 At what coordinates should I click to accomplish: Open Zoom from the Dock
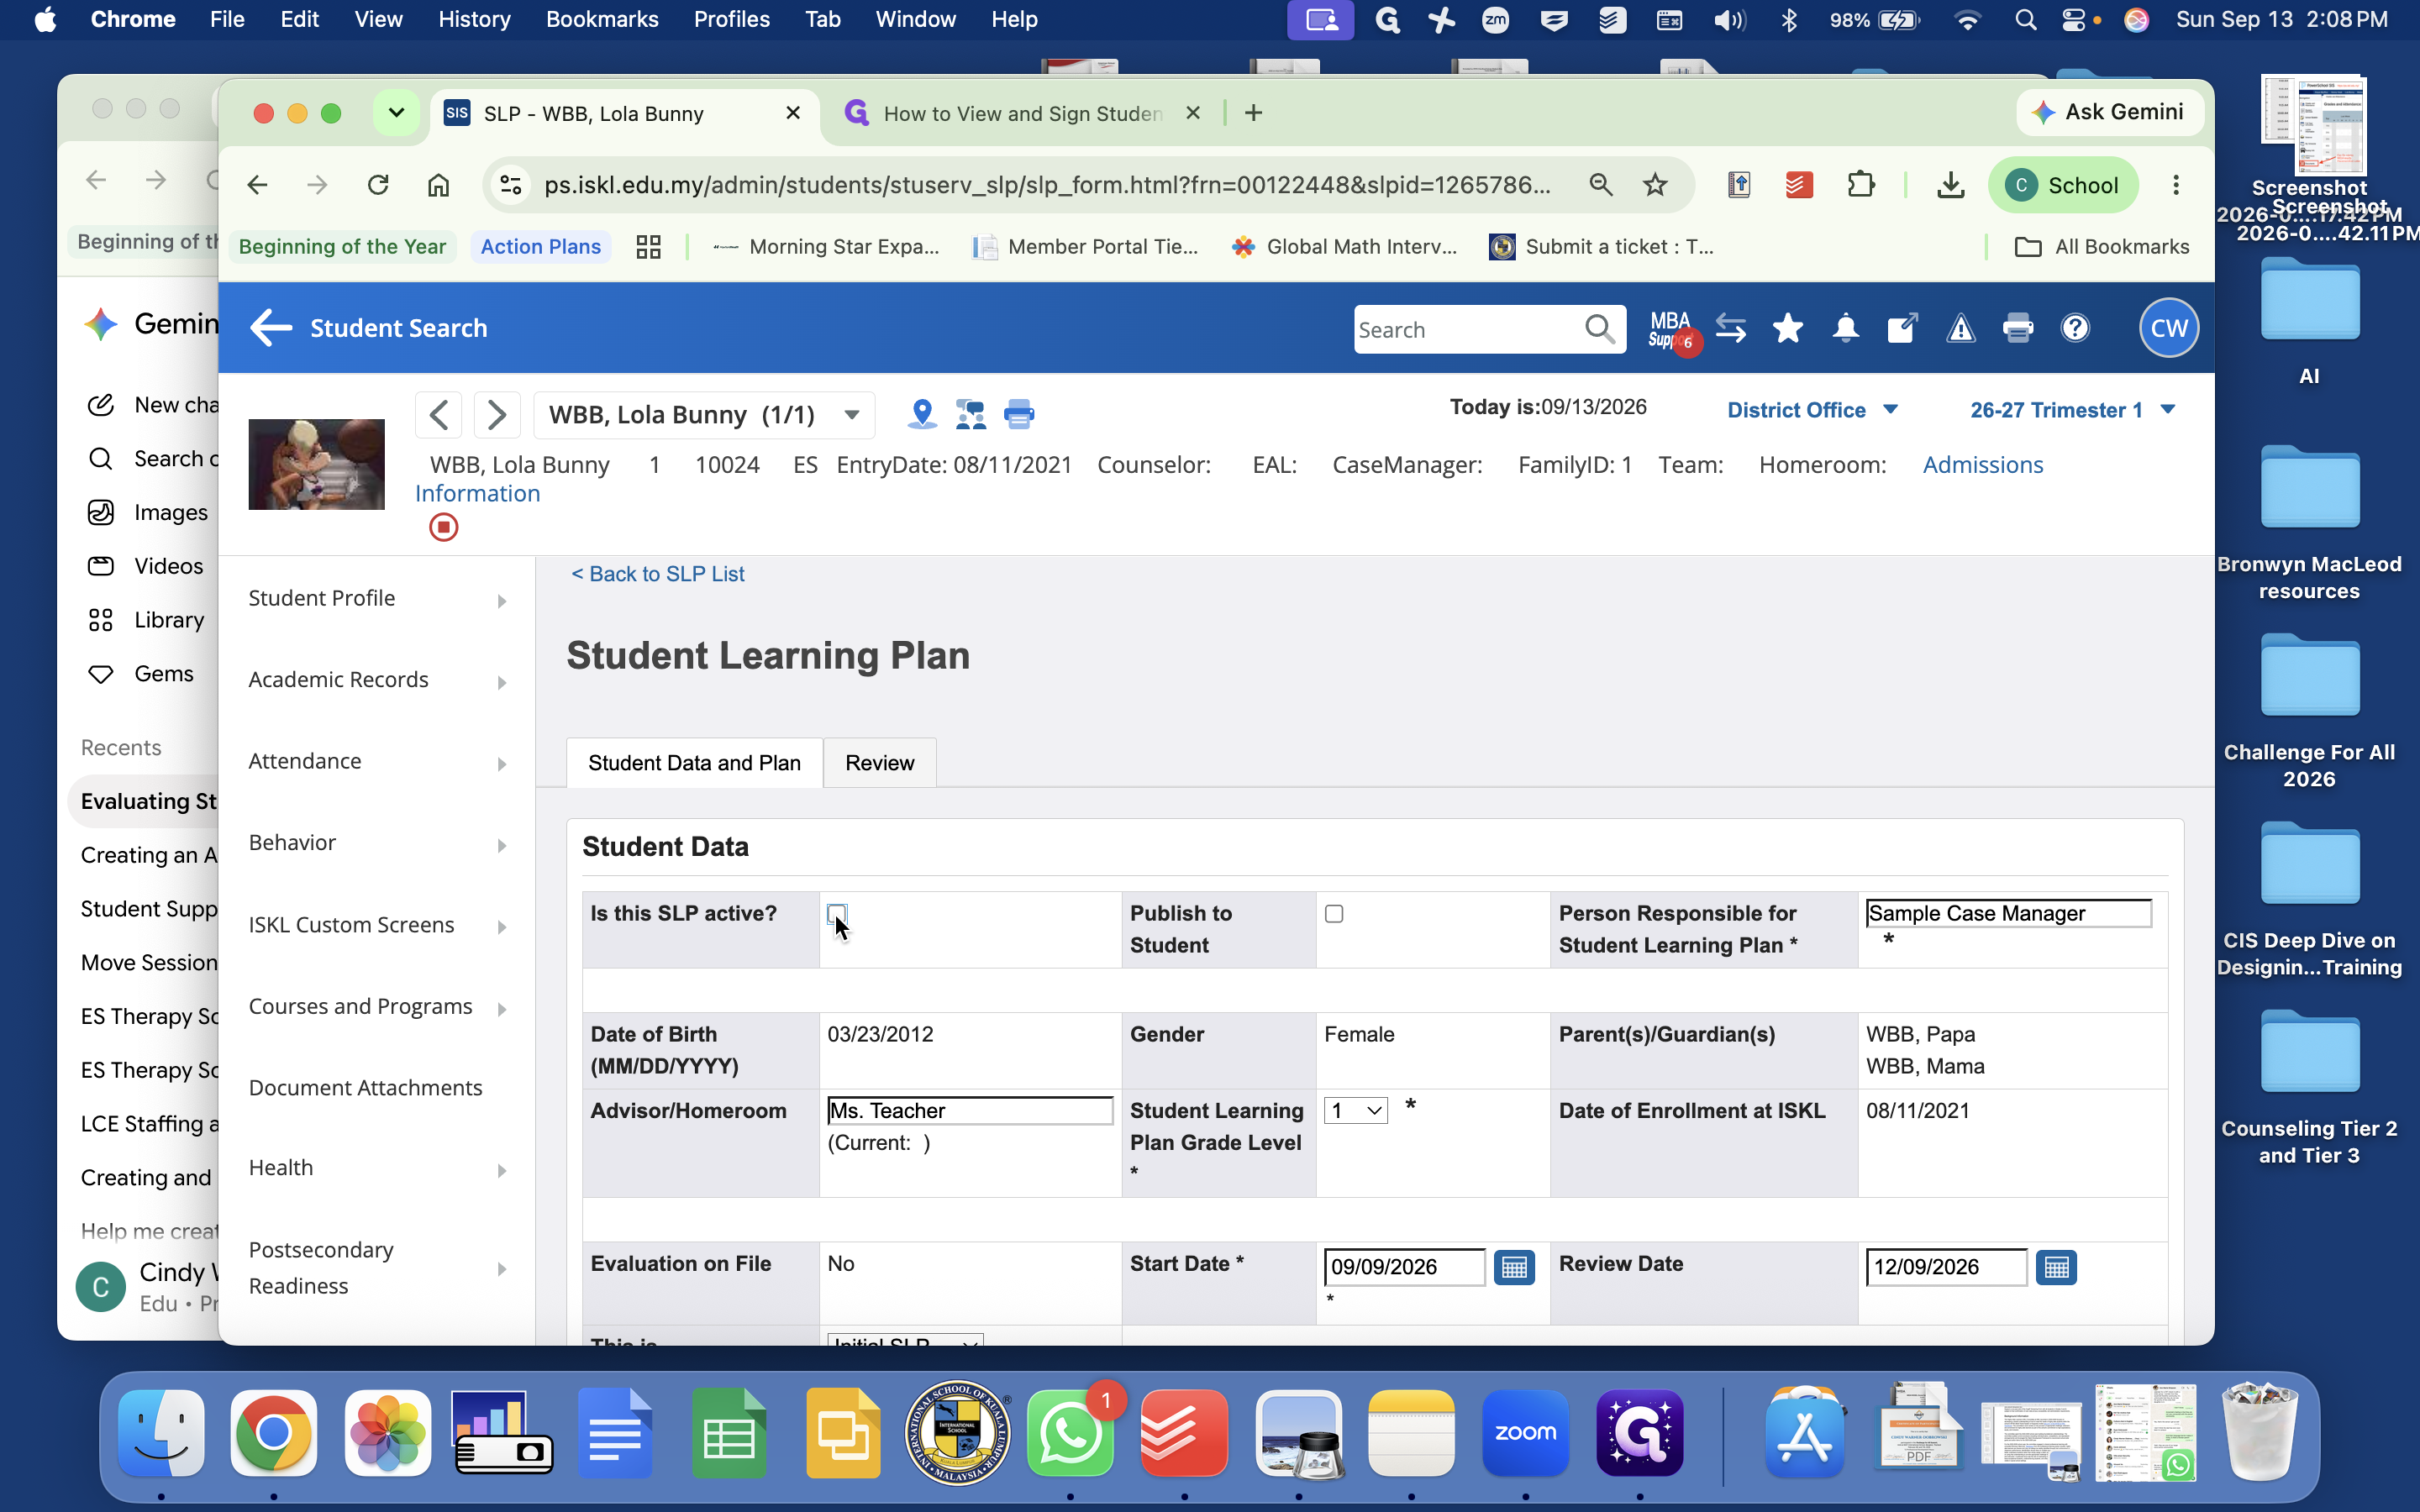[1525, 1433]
